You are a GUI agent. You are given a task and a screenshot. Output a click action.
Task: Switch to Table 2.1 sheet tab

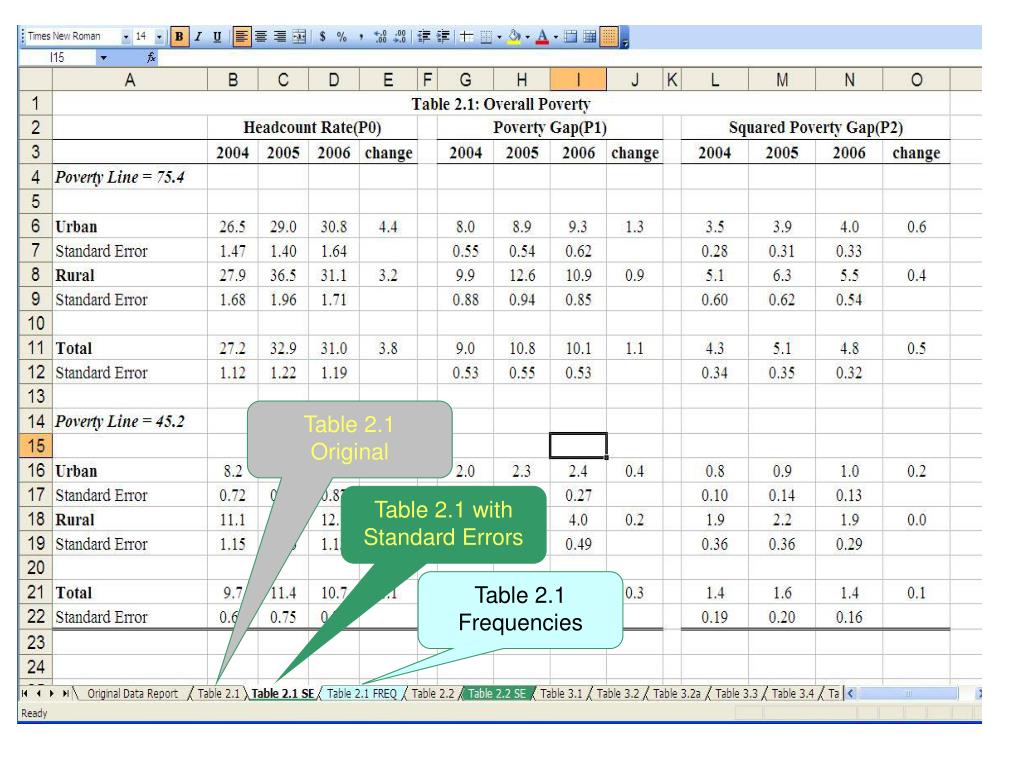(x=219, y=694)
